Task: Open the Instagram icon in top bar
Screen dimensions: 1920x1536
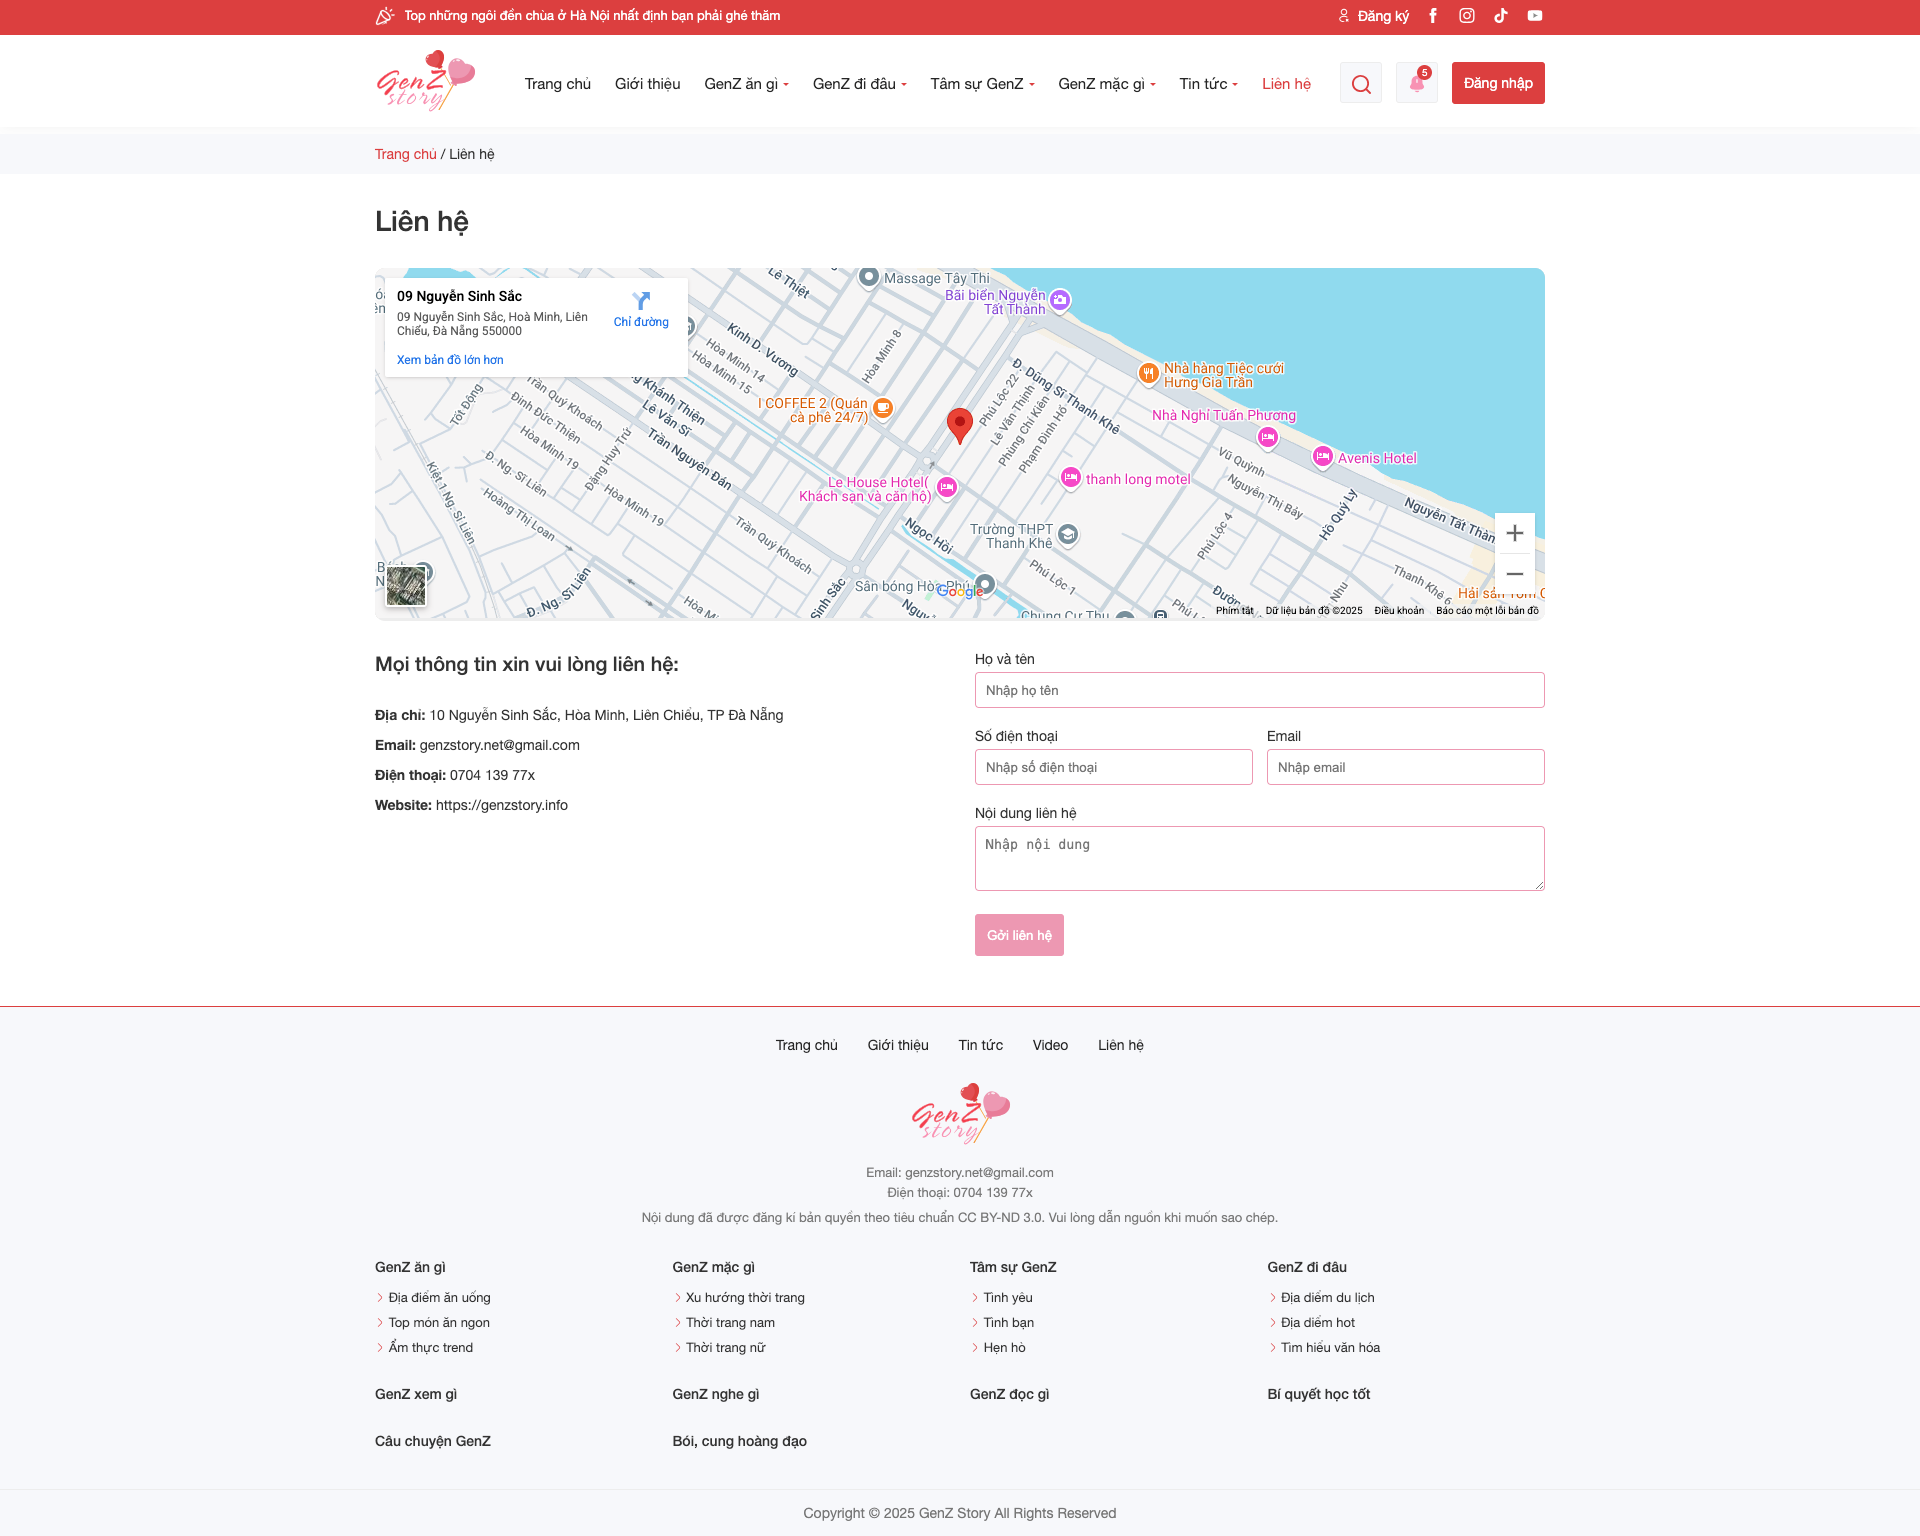Action: click(x=1467, y=16)
